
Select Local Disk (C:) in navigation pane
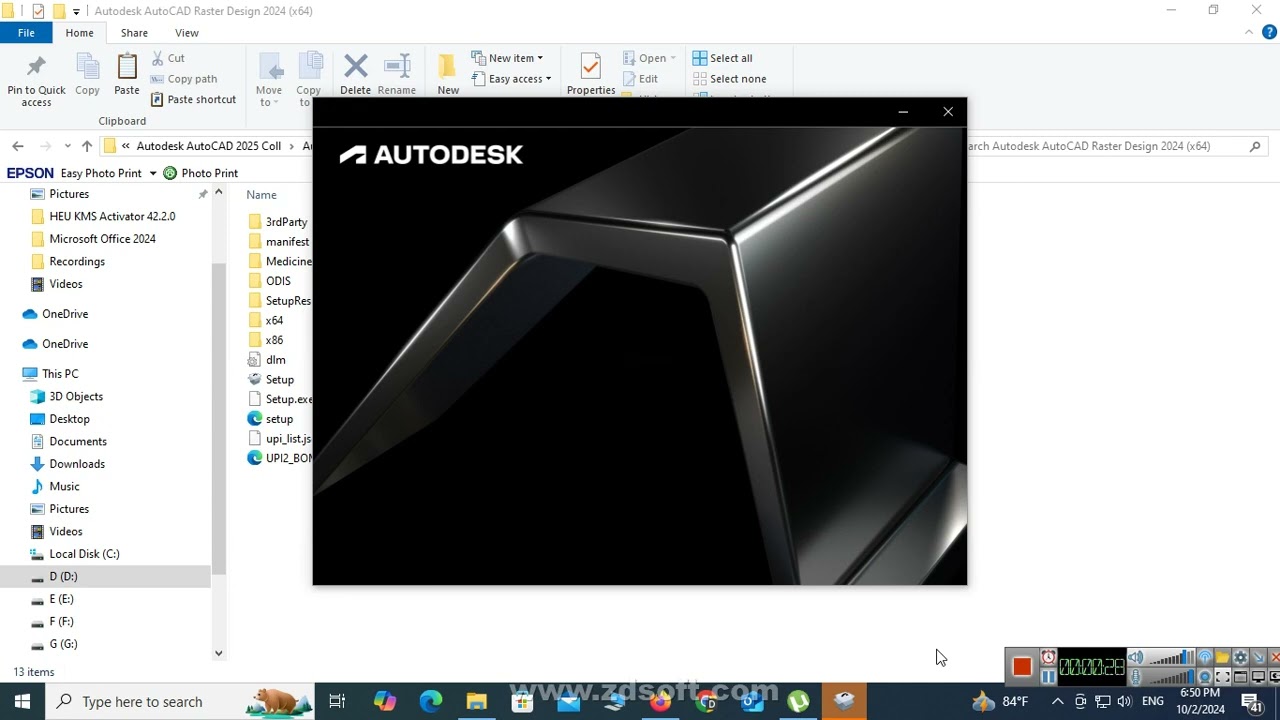tap(84, 554)
